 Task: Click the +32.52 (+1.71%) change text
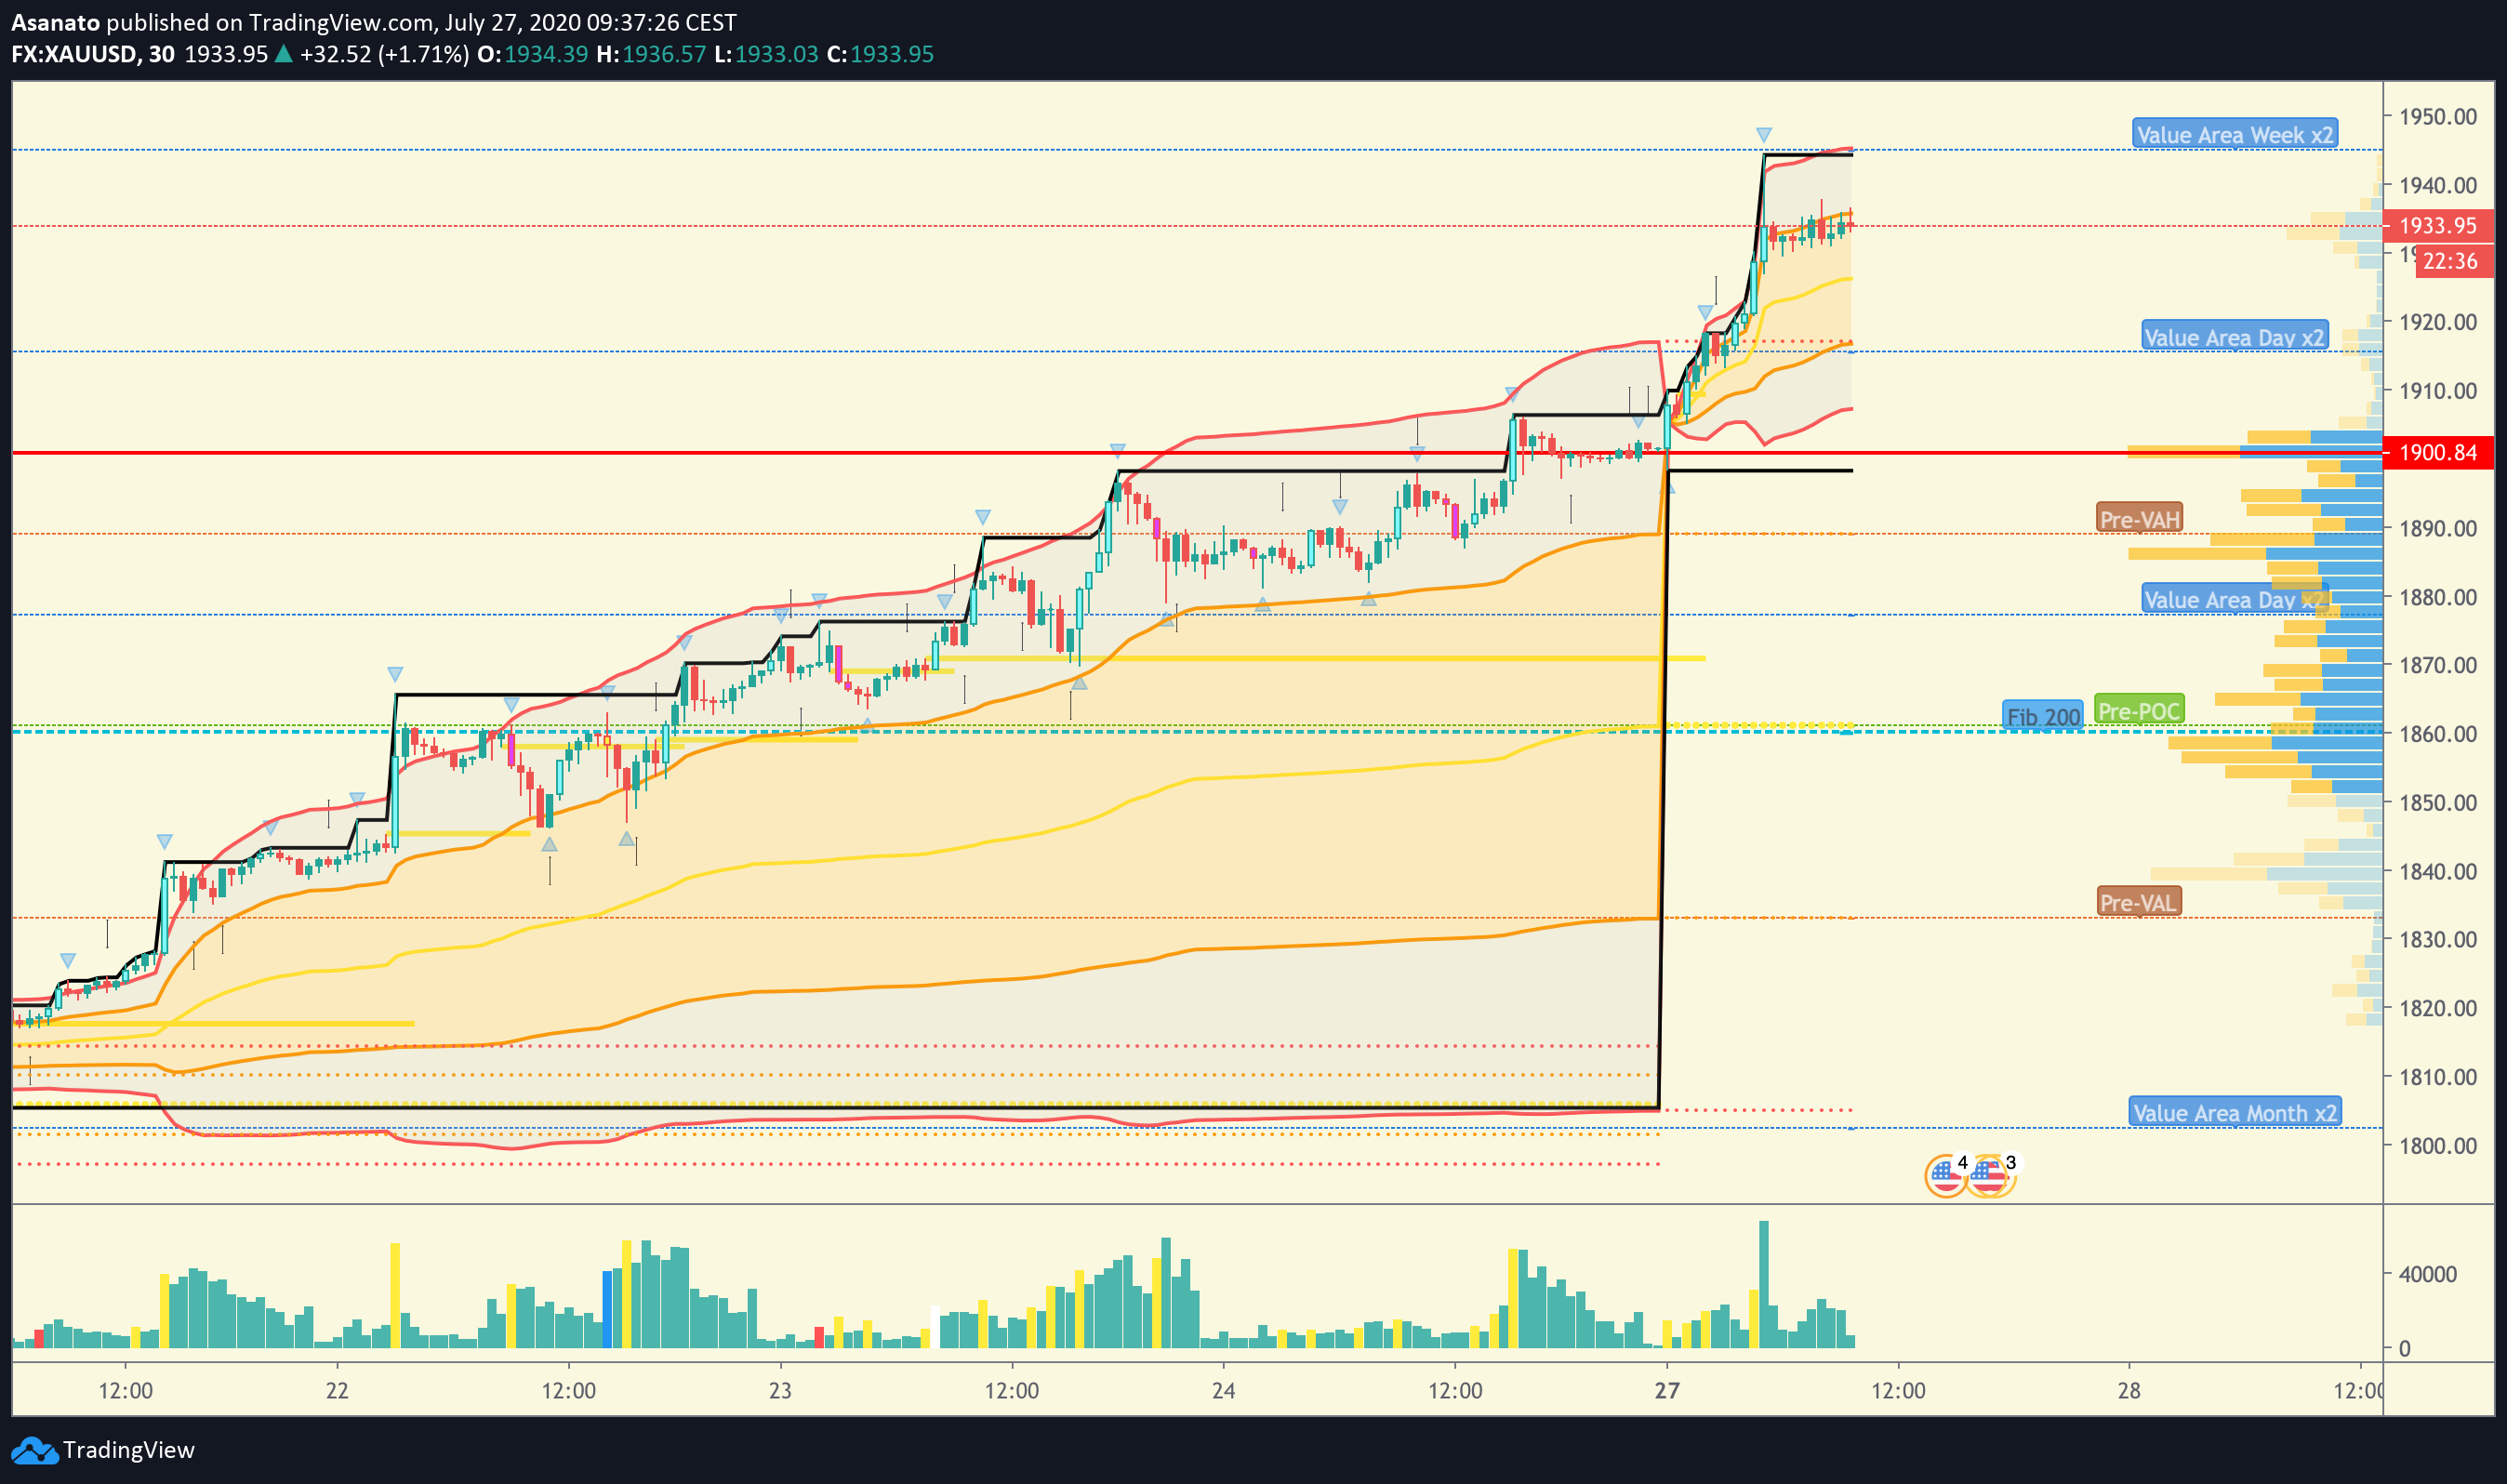pyautogui.click(x=384, y=54)
